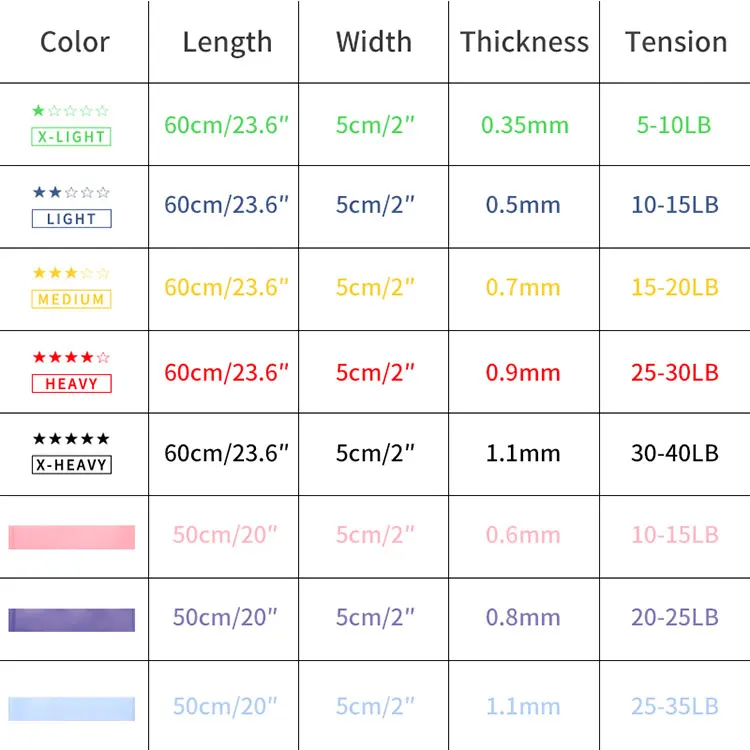
Task: Click the 5-10LB tension value
Action: point(674,125)
